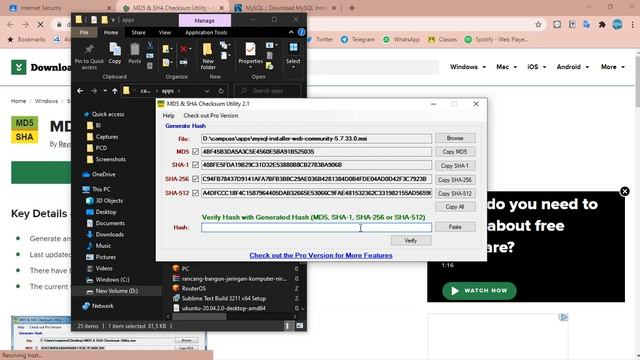Switch to the Share ribbon tab
This screenshot has width=640, height=360.
(138, 32)
